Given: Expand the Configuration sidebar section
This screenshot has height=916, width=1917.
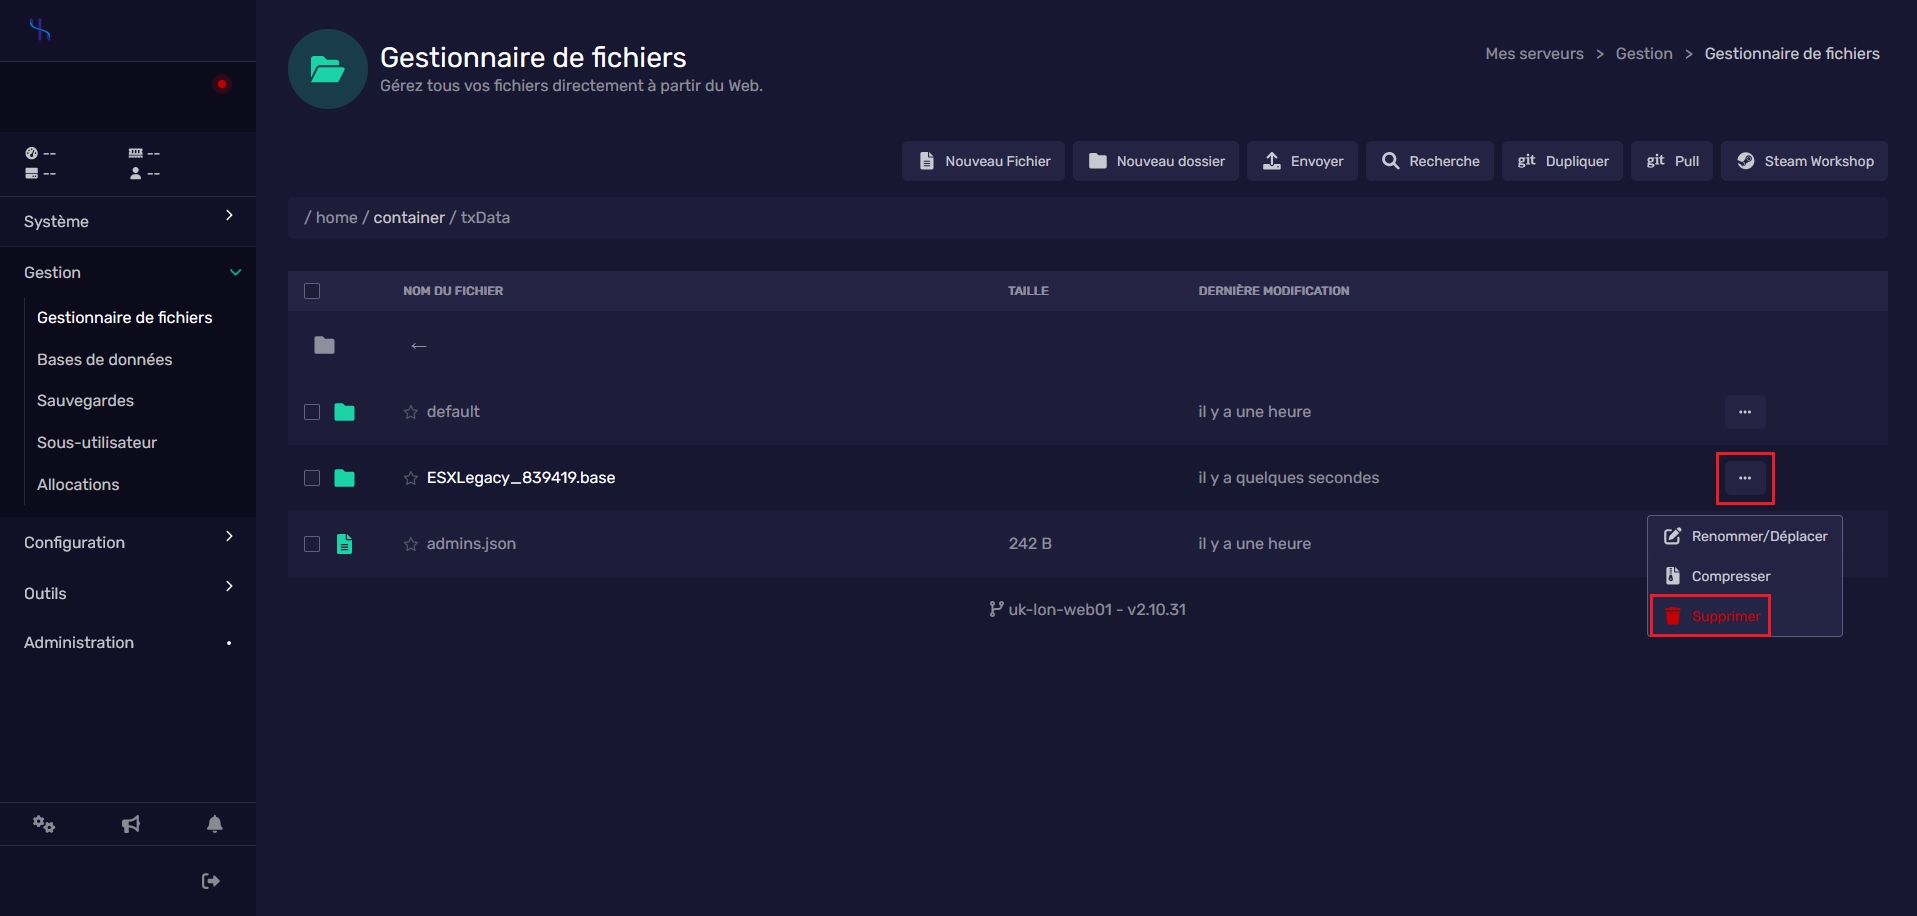Looking at the screenshot, I should coord(128,542).
